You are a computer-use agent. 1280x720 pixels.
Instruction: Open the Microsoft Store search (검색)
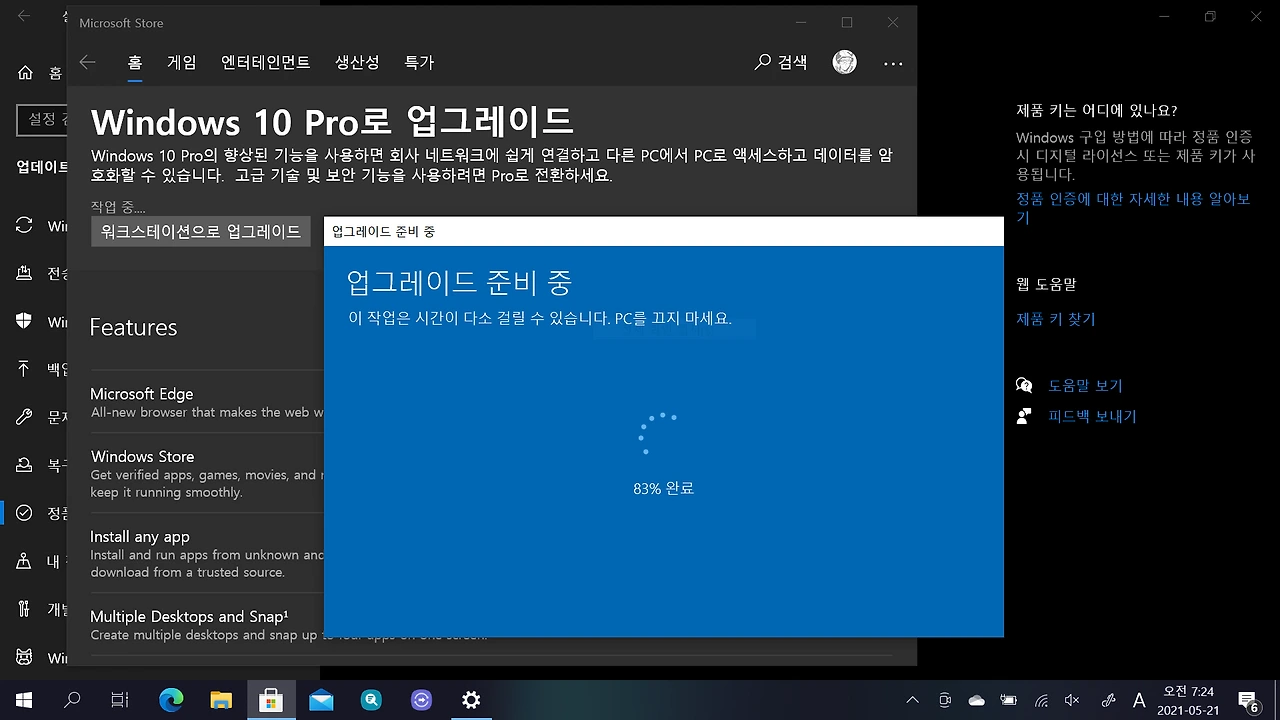781,62
